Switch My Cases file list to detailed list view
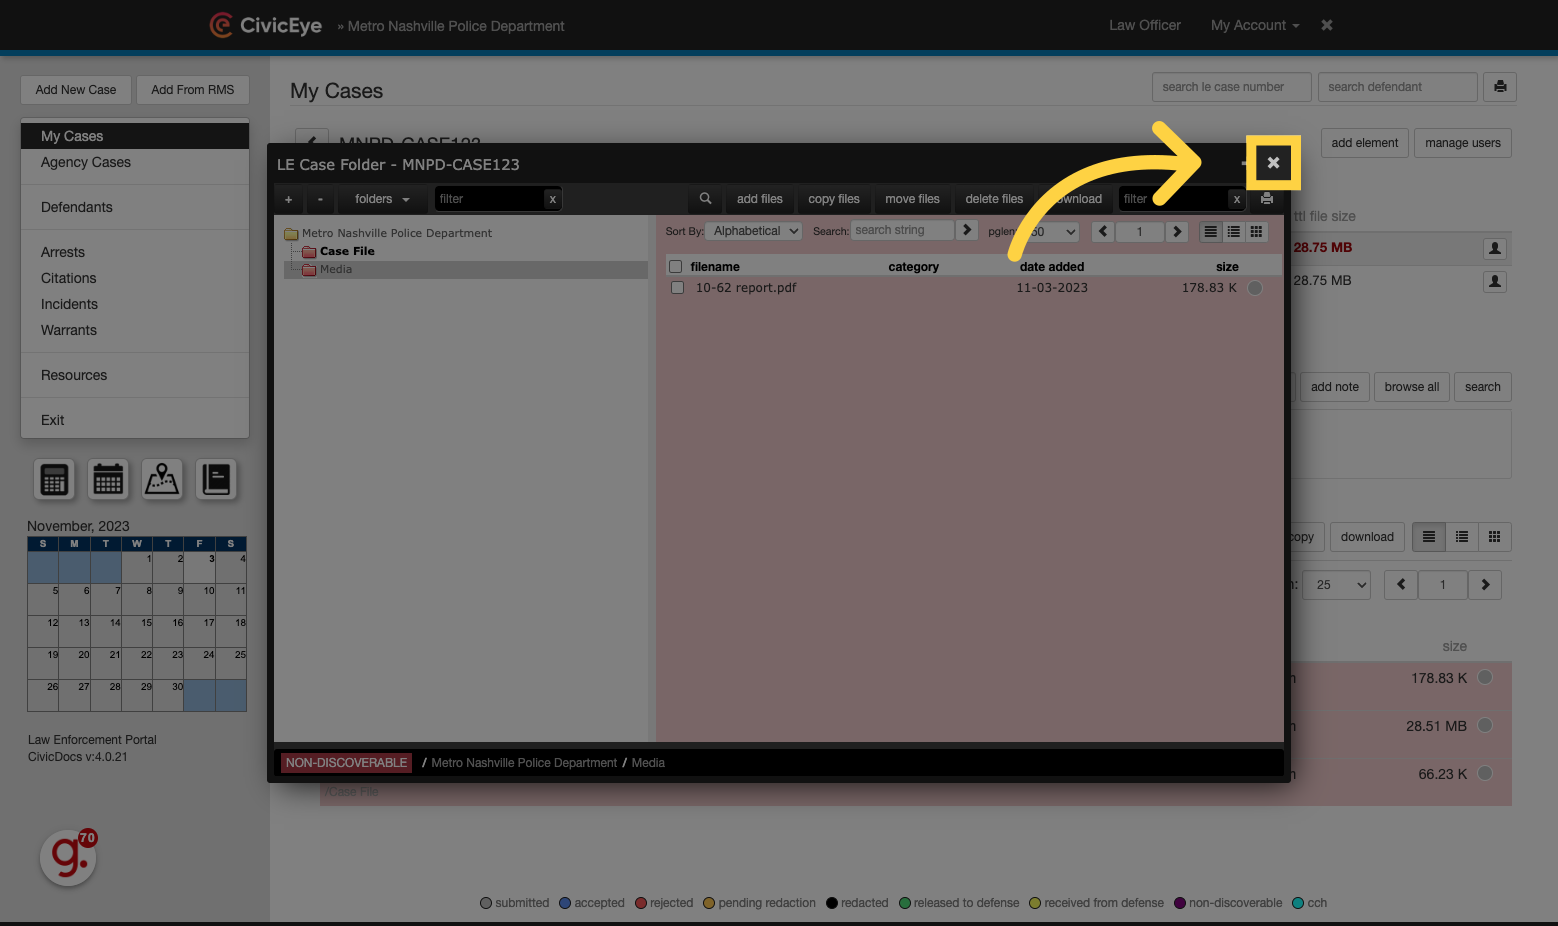Image resolution: width=1558 pixels, height=926 pixels. click(1462, 537)
